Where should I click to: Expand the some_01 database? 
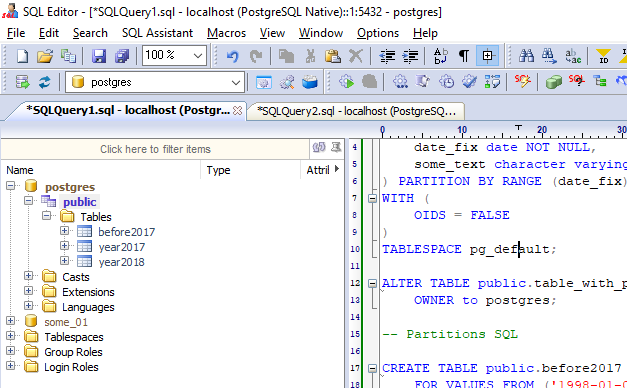[x=11, y=321]
